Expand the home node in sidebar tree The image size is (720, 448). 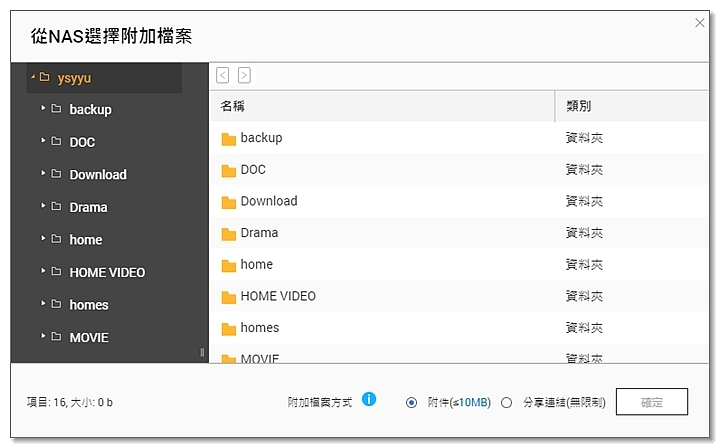point(43,238)
